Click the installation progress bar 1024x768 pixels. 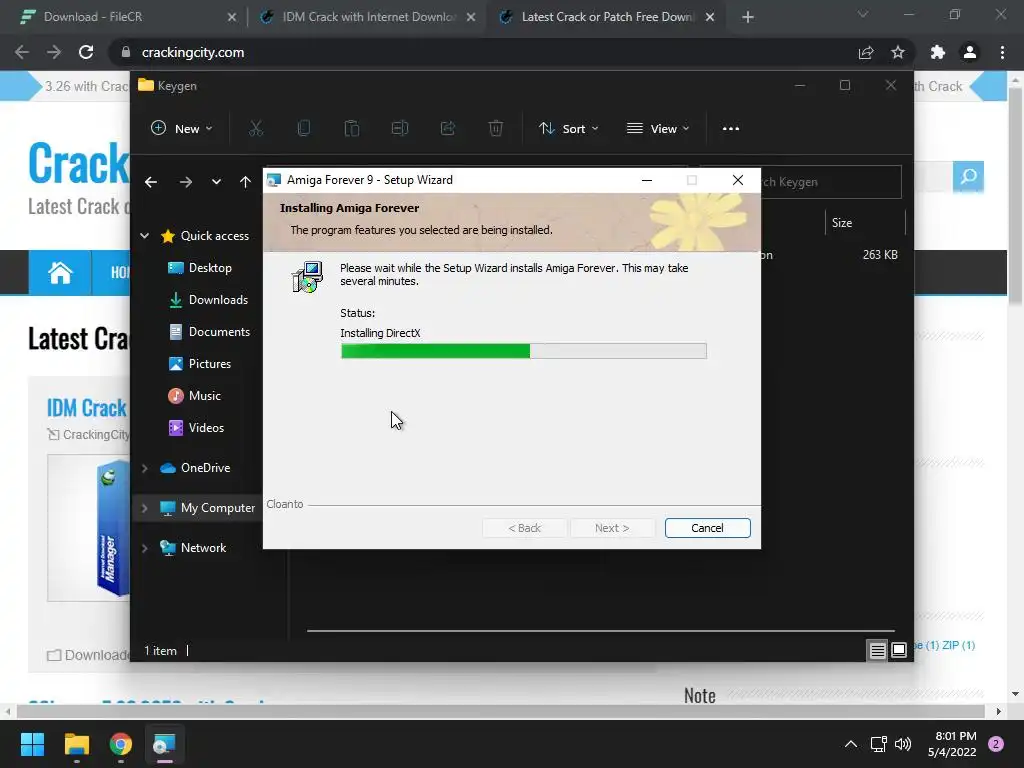pos(524,351)
